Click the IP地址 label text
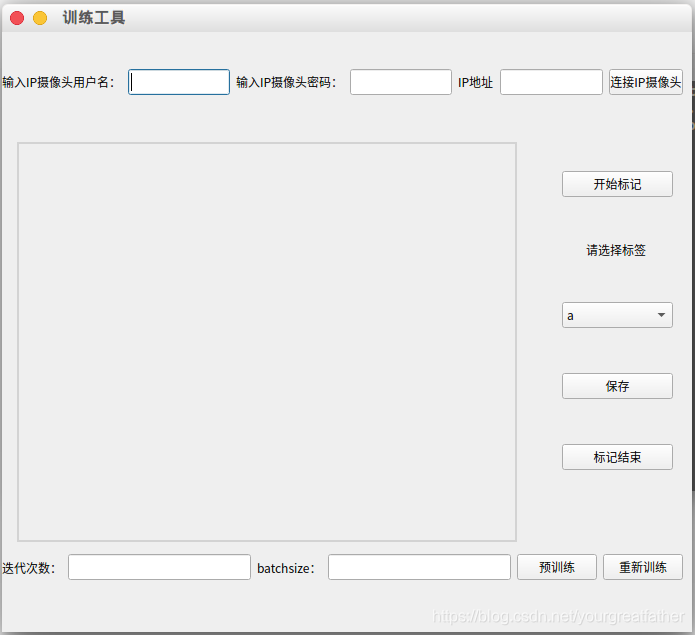Viewport: 695px width, 635px height. tap(475, 82)
